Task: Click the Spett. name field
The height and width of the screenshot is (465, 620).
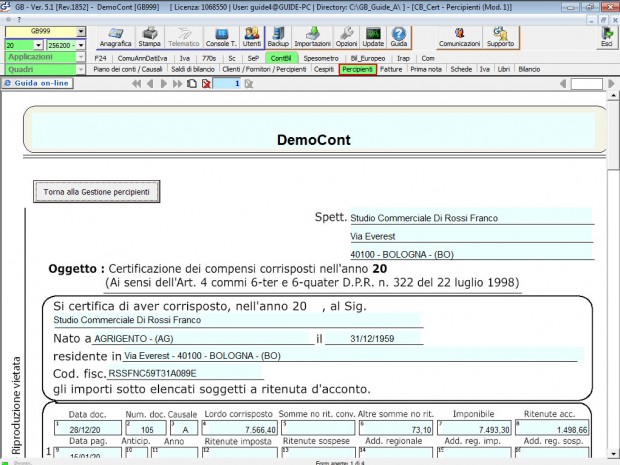Action: pos(471,217)
